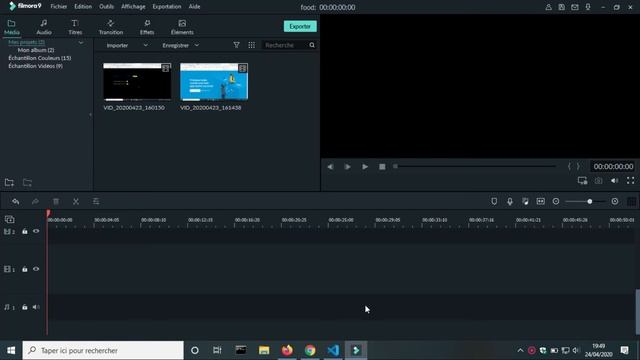Open the Exportation menu
The height and width of the screenshot is (360, 640).
pos(167,7)
